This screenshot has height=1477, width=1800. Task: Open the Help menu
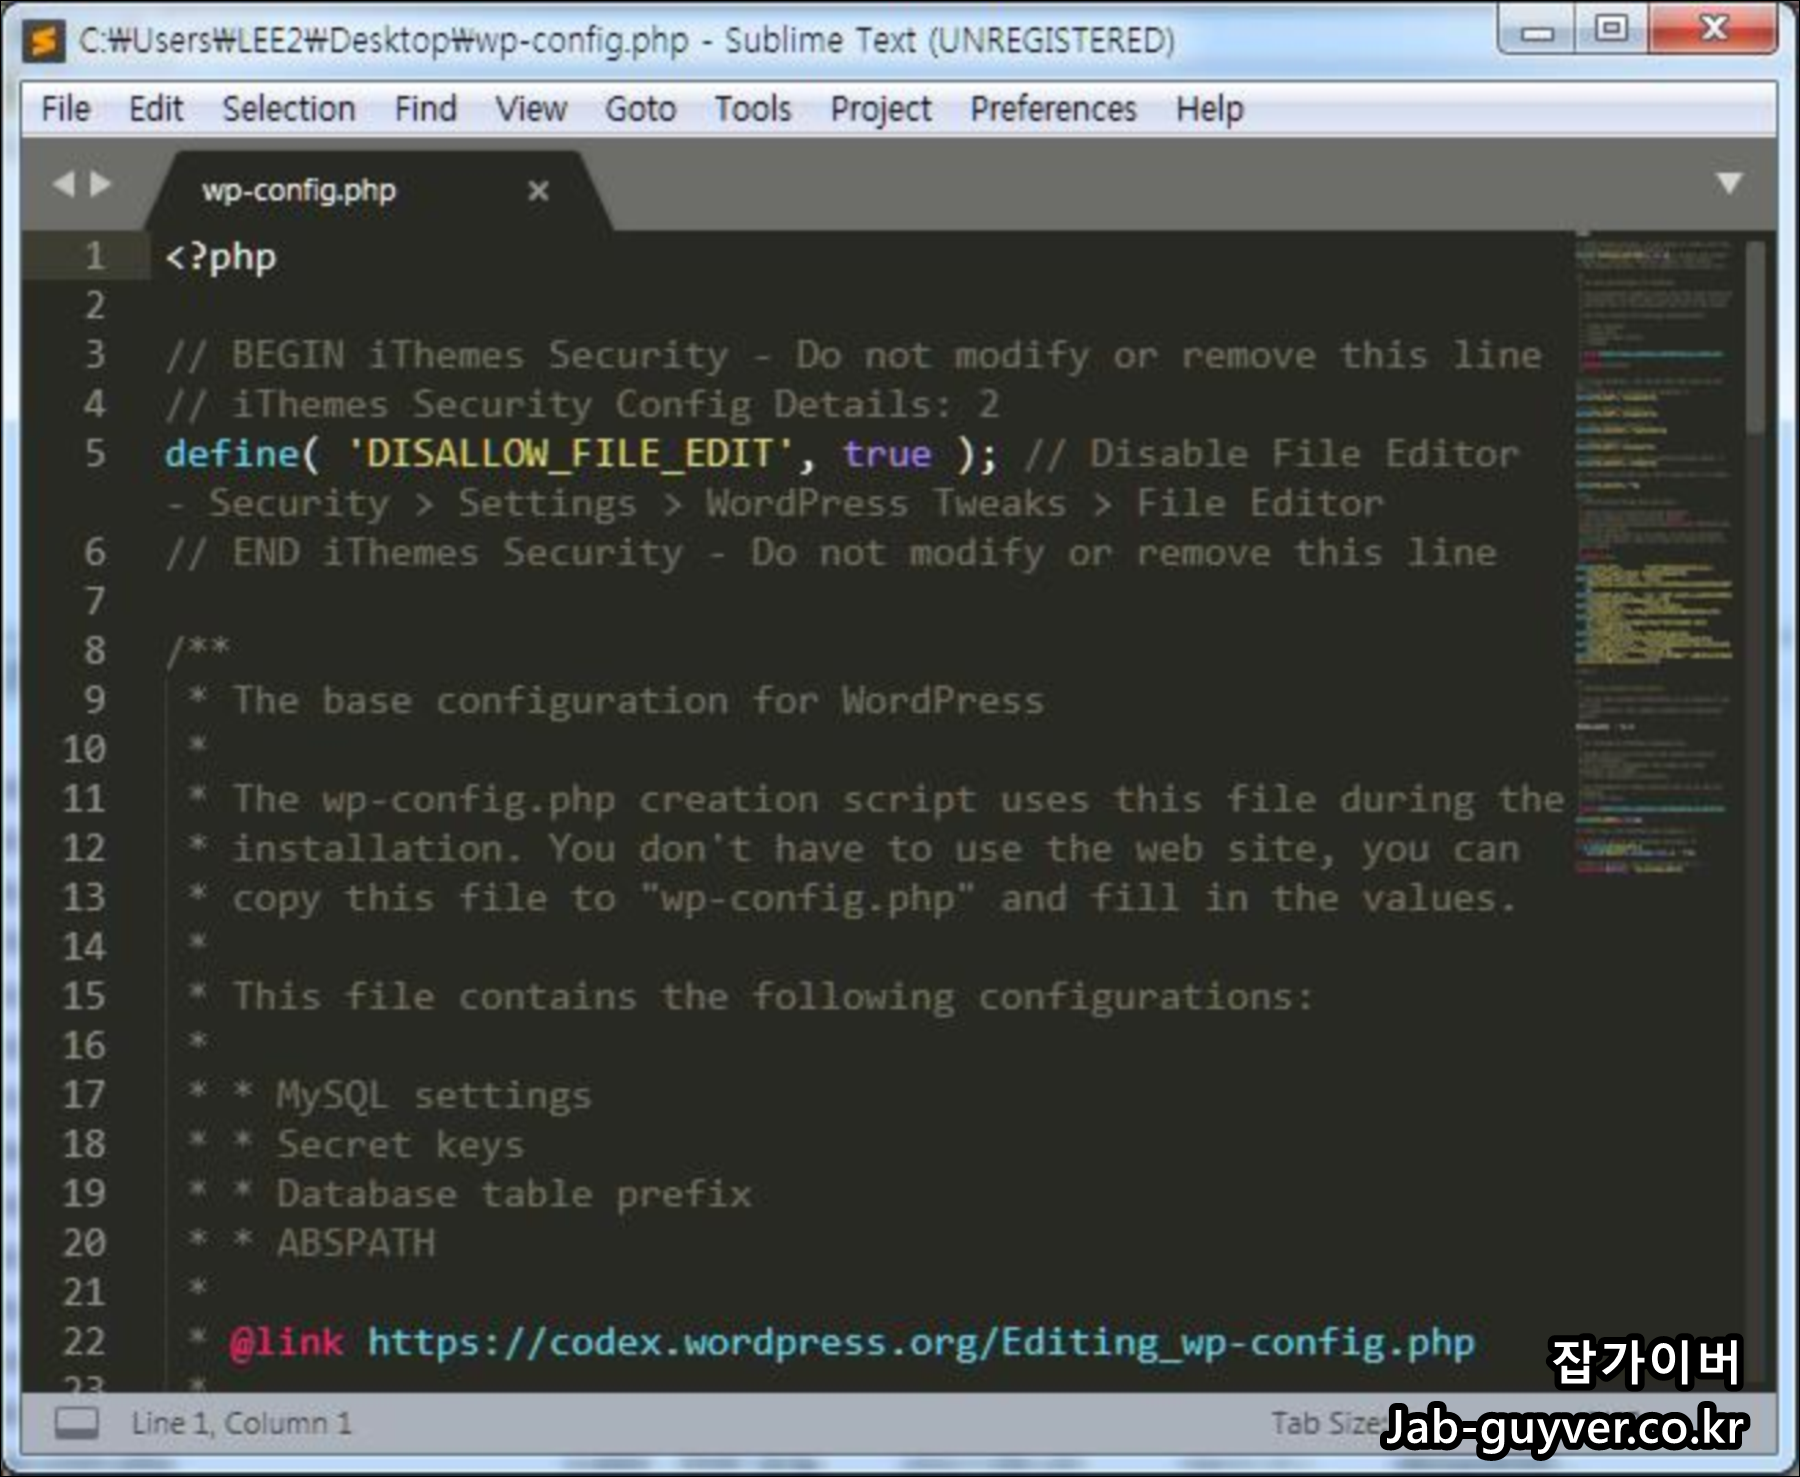point(1210,108)
